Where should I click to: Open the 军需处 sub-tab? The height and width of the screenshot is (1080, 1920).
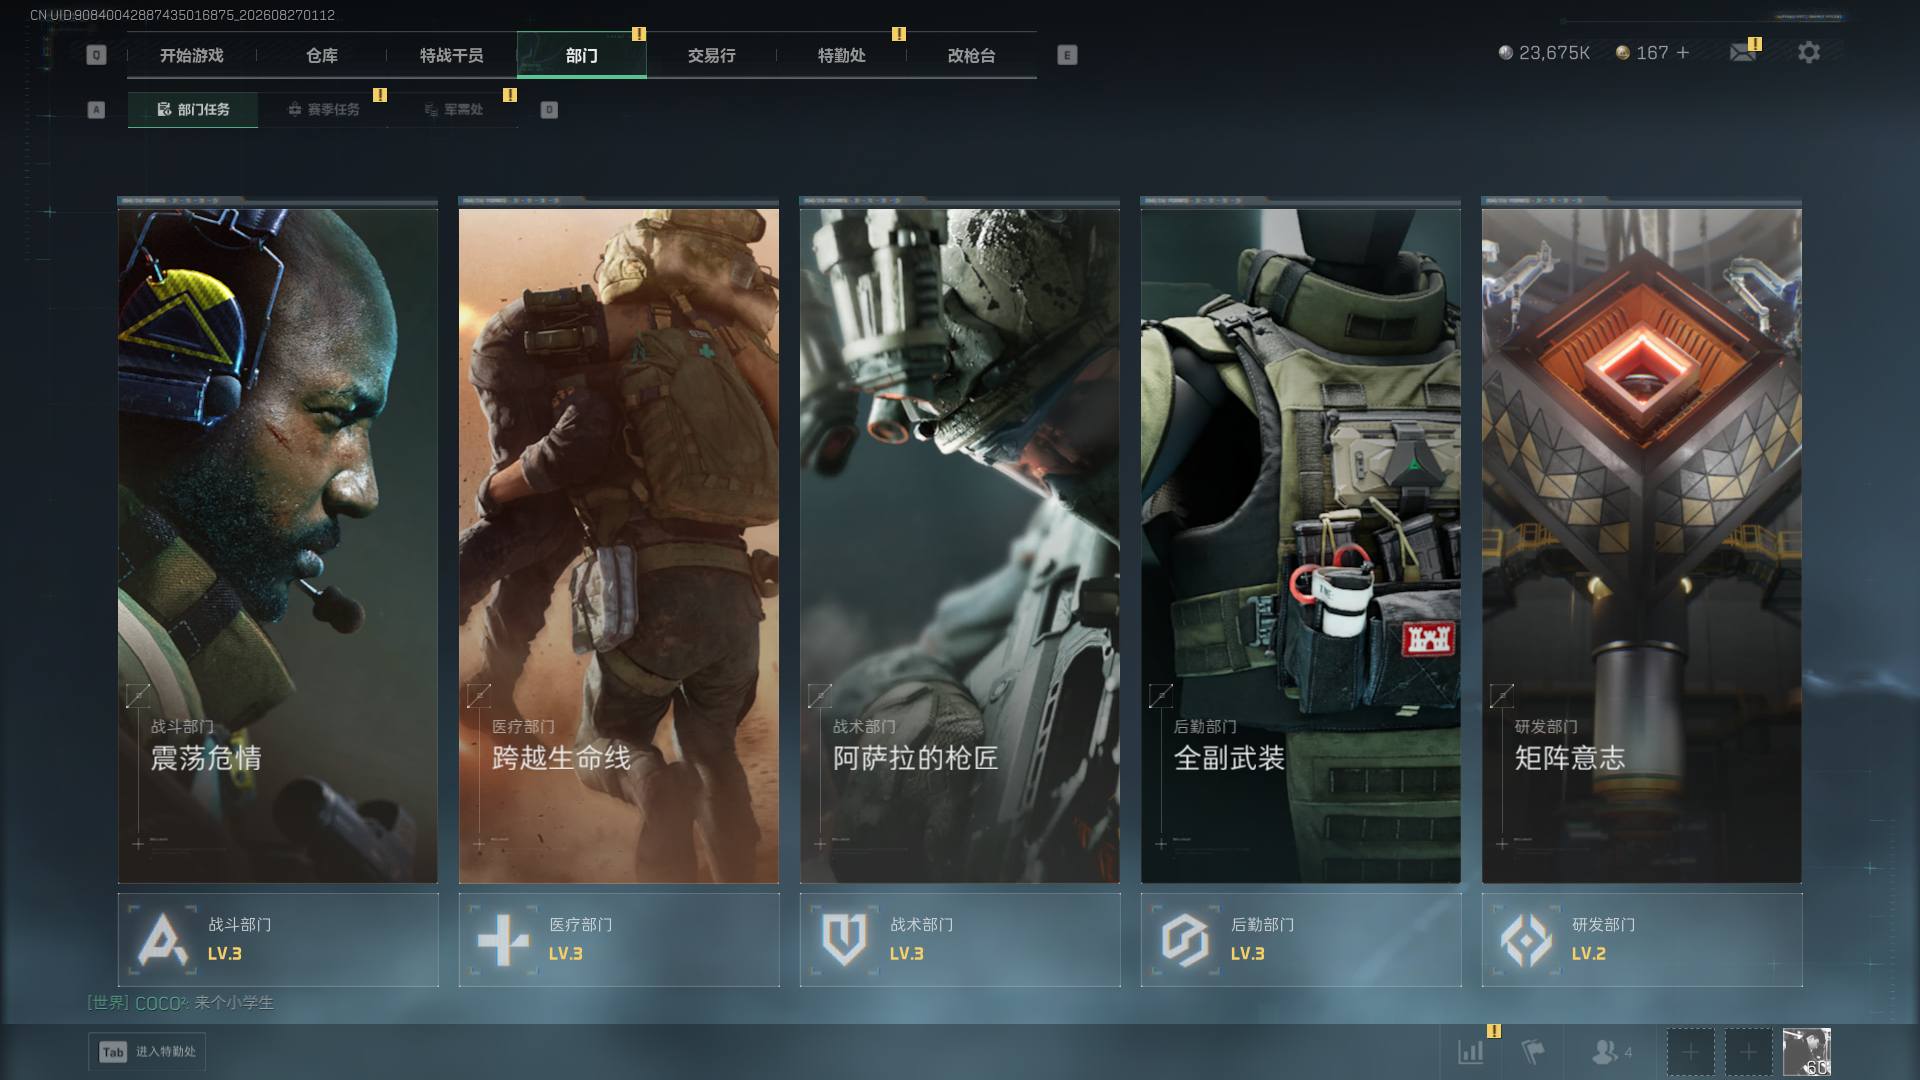point(453,110)
